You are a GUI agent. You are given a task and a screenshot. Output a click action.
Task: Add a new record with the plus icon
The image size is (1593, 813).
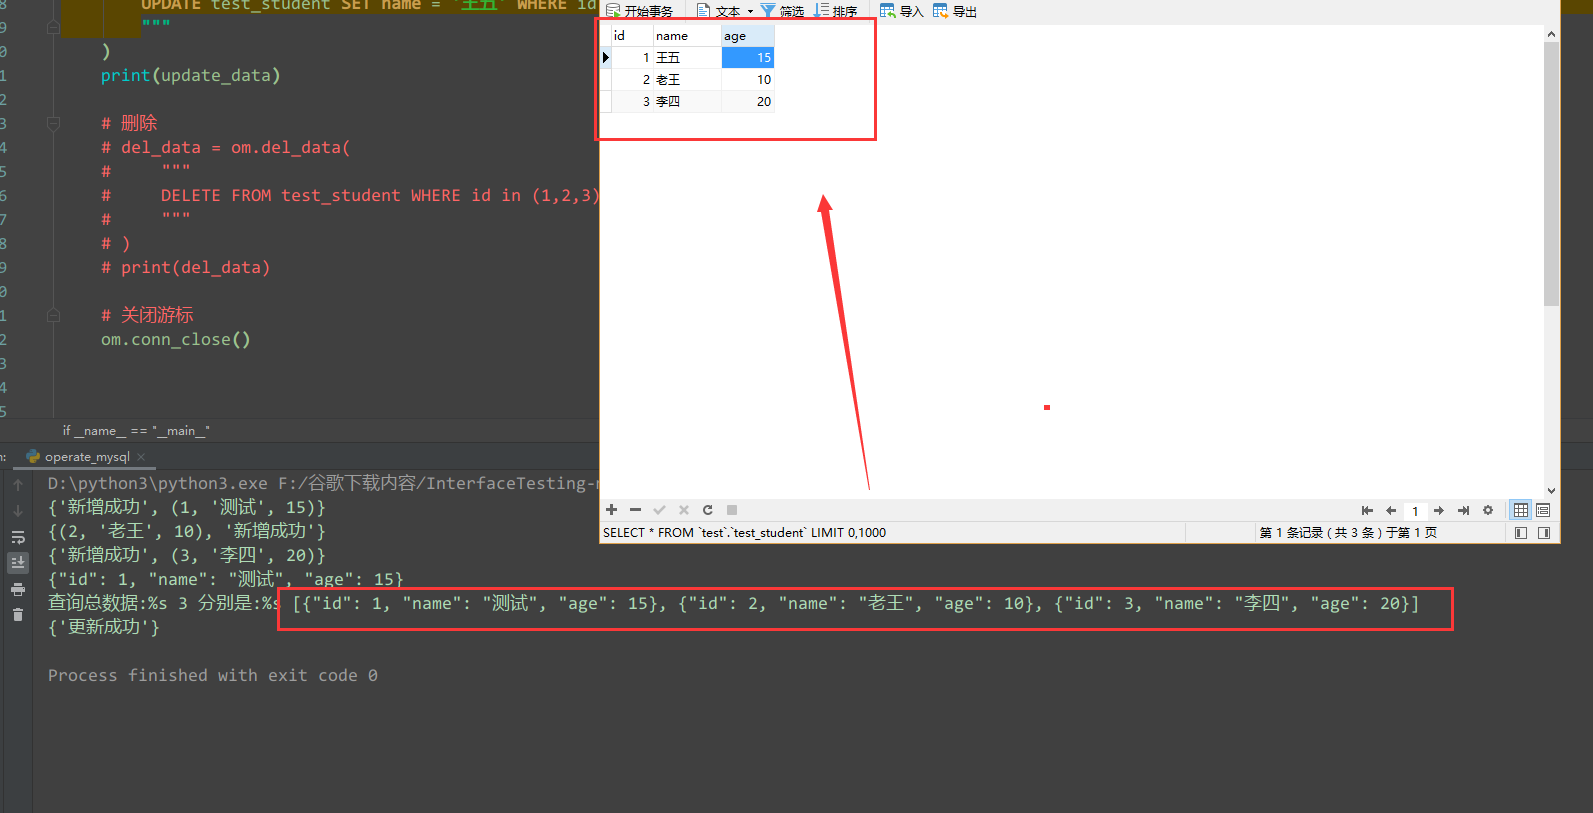coord(612,510)
